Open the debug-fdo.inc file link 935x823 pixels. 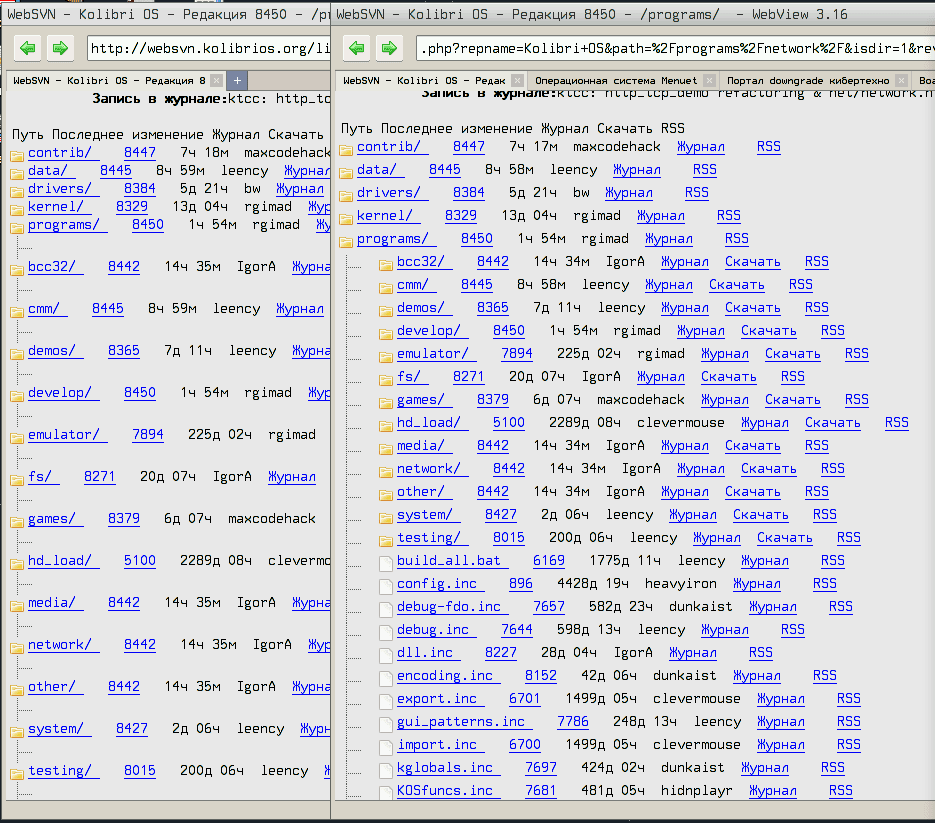click(x=451, y=606)
